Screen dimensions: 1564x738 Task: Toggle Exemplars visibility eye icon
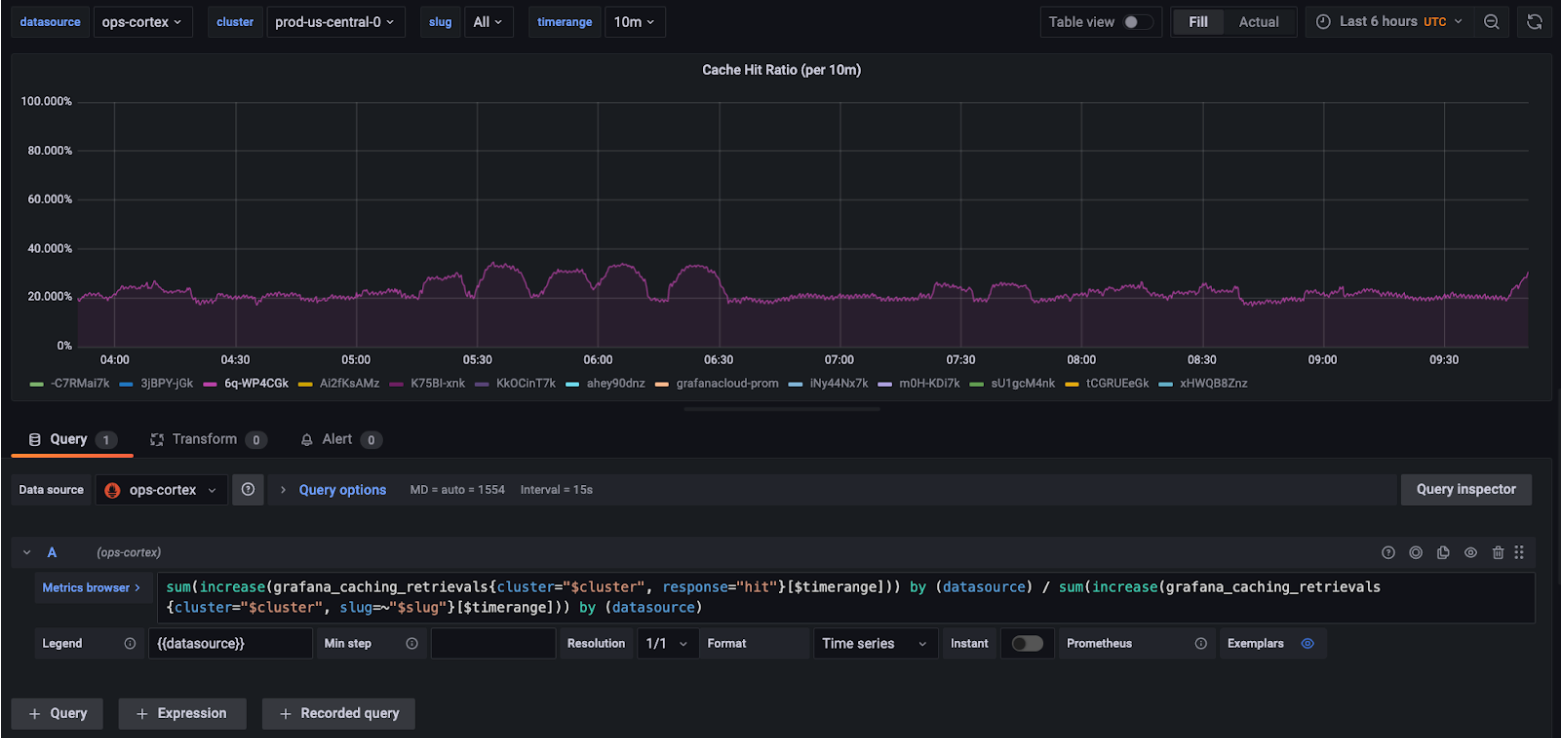click(1308, 643)
